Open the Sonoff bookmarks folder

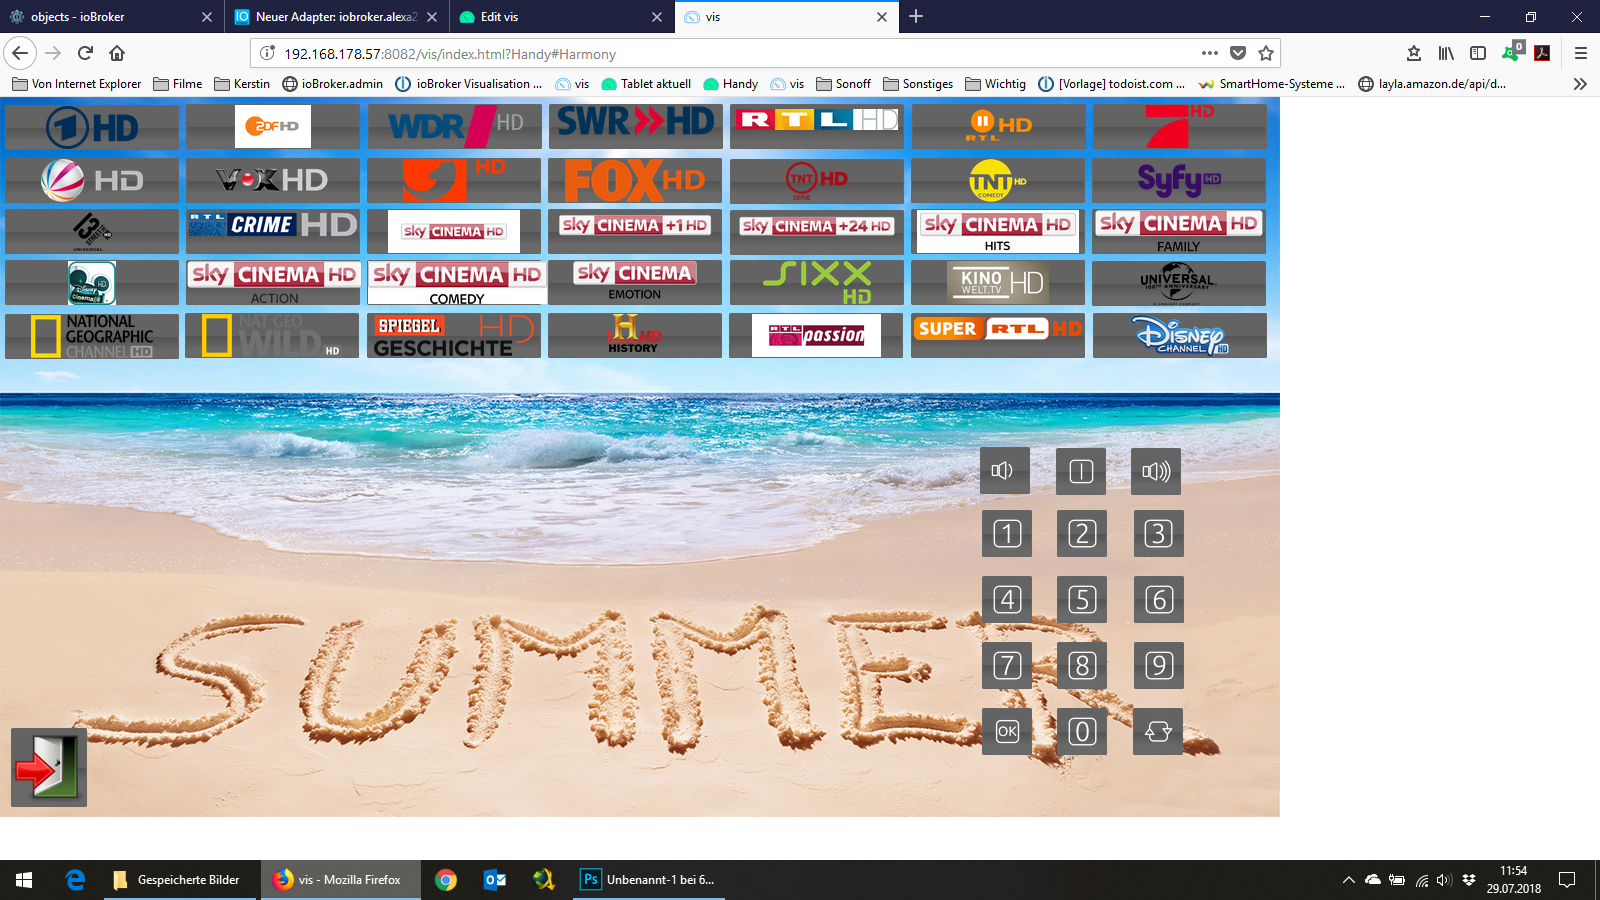pyautogui.click(x=843, y=84)
